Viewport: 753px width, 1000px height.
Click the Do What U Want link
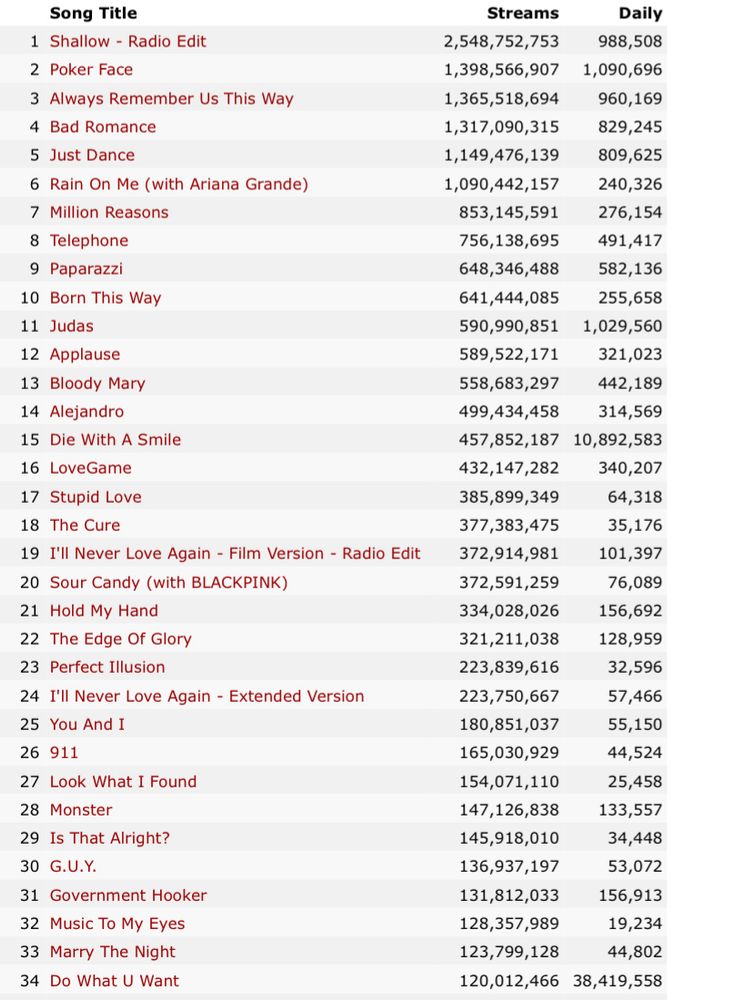point(114,981)
